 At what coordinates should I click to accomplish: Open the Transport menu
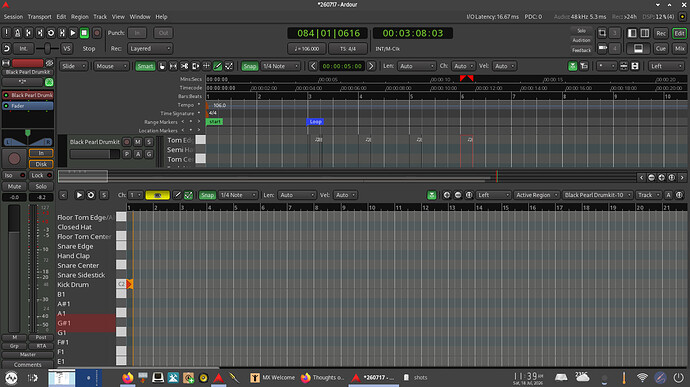[x=40, y=17]
